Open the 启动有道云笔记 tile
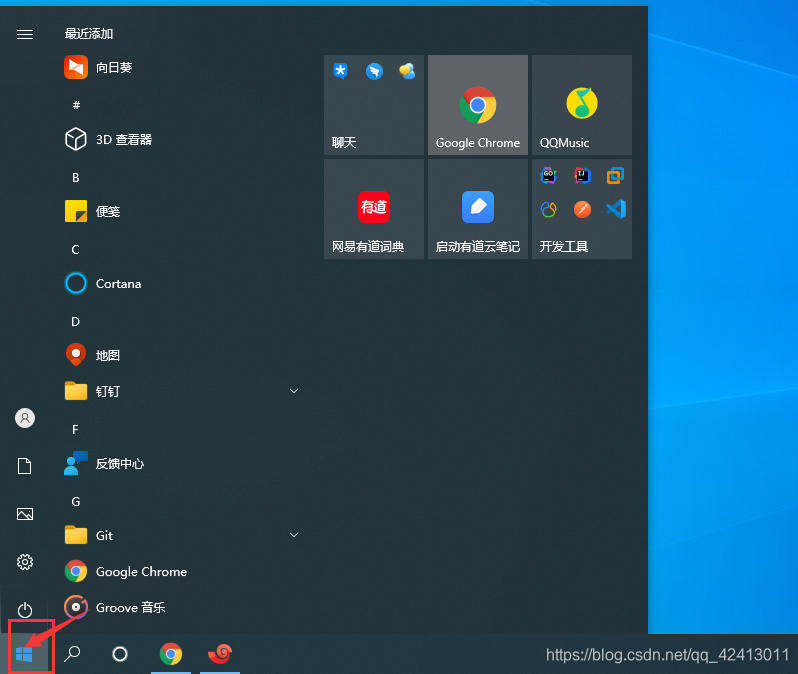798x674 pixels. coord(477,209)
